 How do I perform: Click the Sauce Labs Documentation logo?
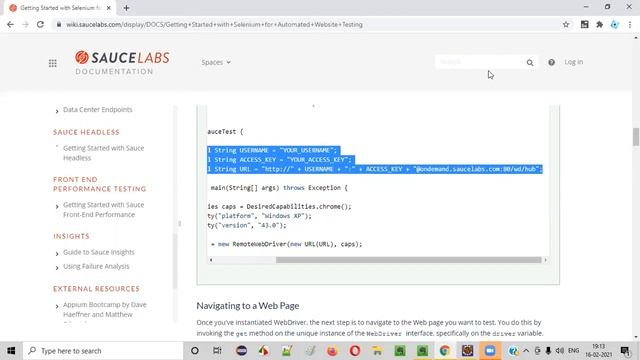[x=122, y=62]
